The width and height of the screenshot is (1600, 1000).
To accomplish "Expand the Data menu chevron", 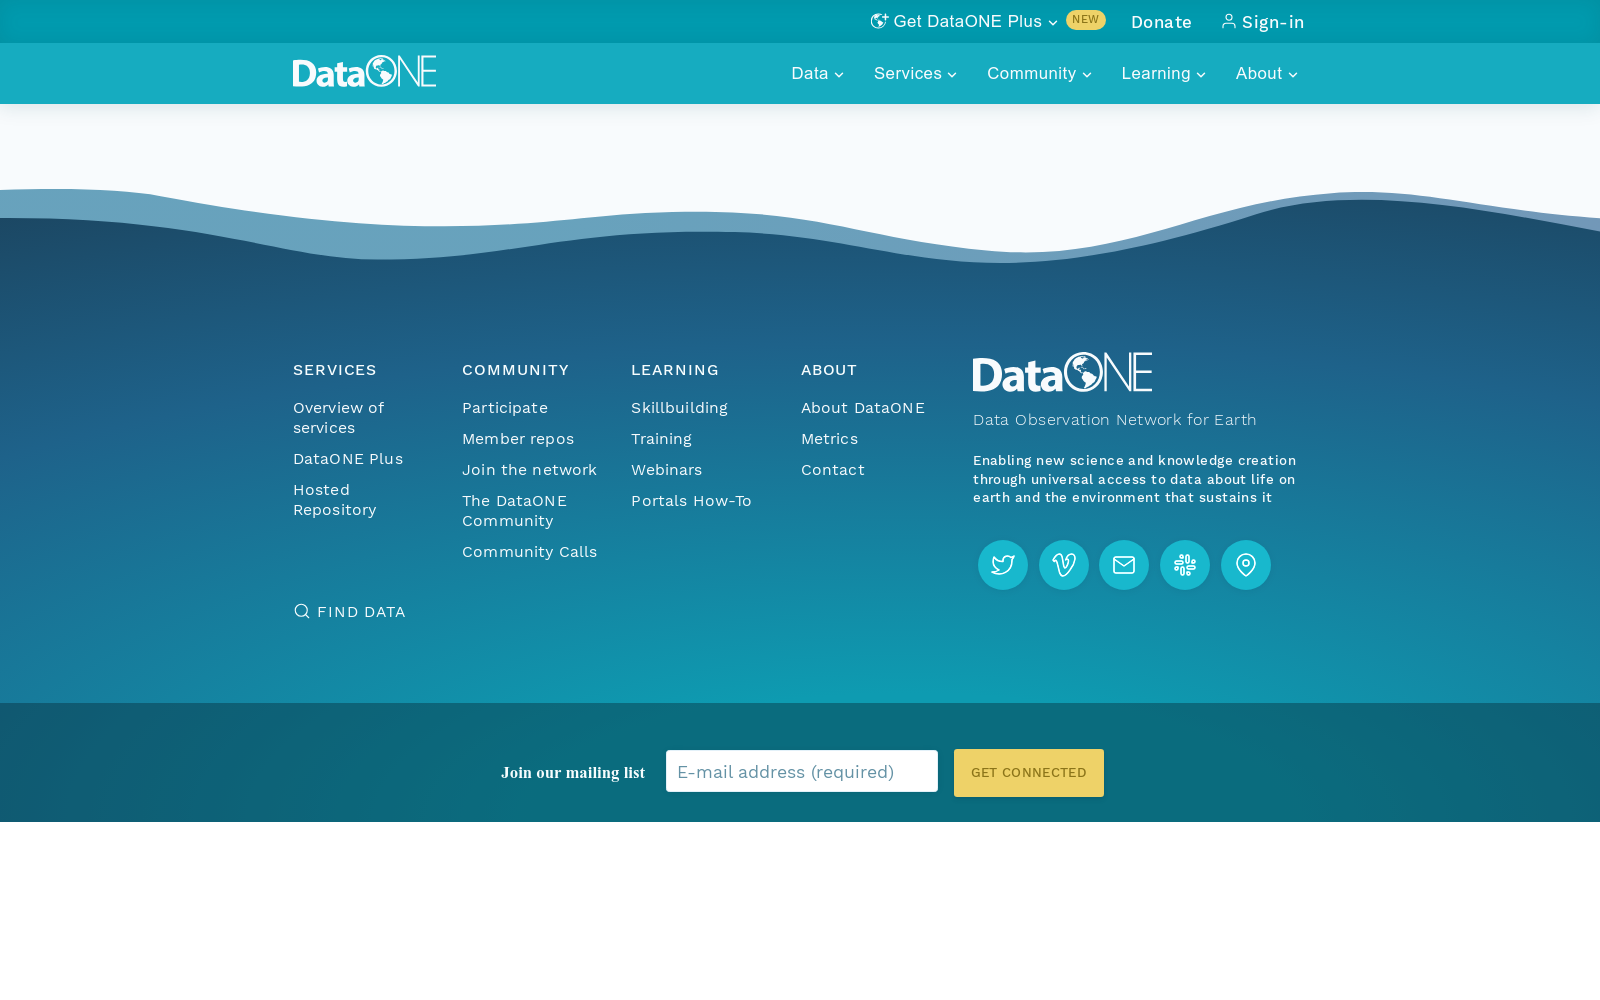I will [839, 74].
